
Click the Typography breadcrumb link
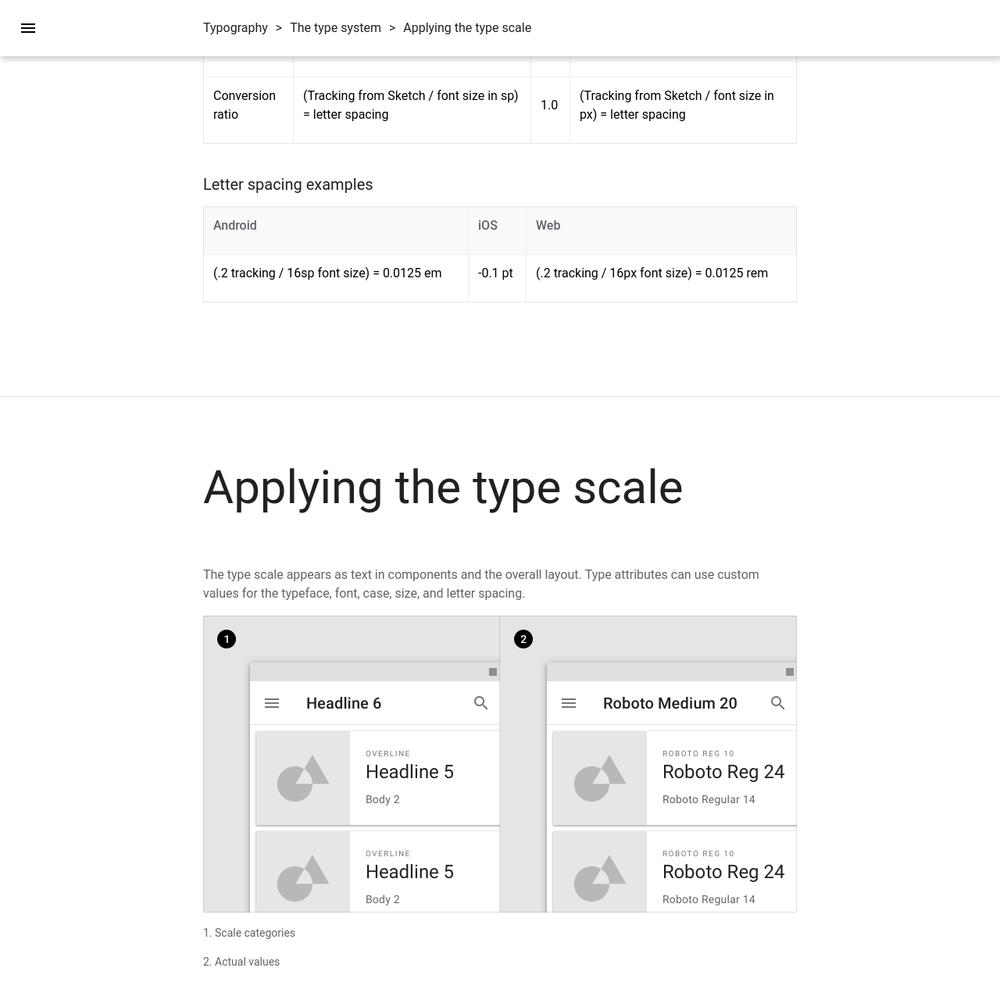235,28
